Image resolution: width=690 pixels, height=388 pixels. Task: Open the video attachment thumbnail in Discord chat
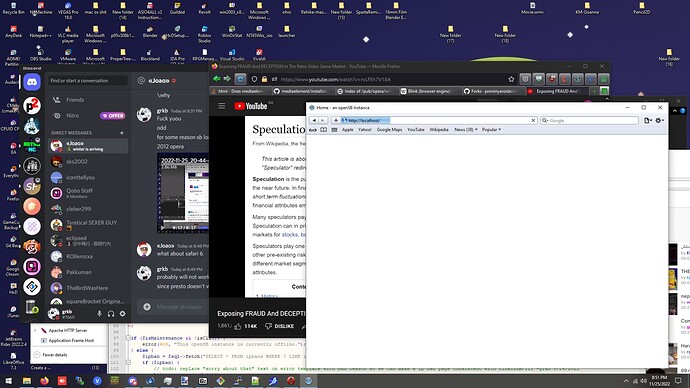(183, 193)
